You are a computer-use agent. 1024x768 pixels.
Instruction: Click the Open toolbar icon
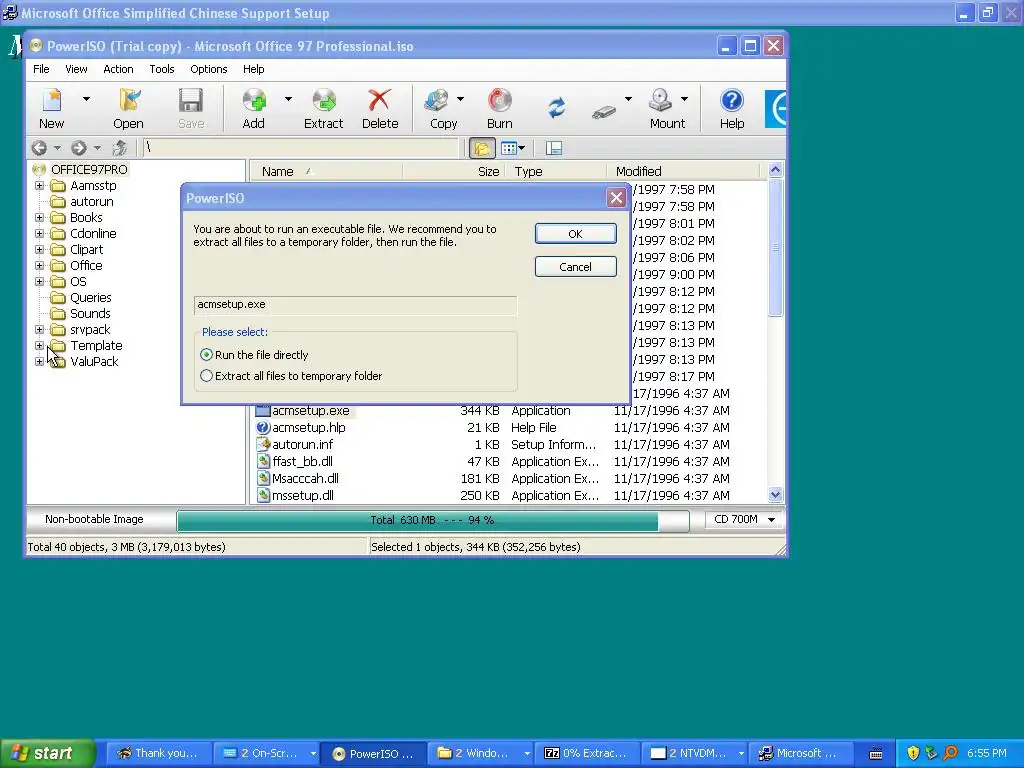(x=129, y=101)
